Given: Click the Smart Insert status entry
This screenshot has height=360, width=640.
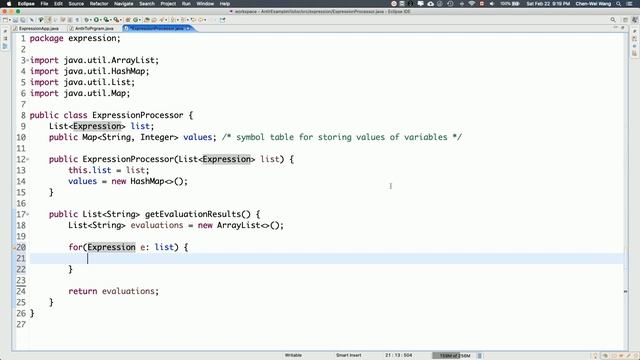Looking at the screenshot, I should (x=349, y=355).
